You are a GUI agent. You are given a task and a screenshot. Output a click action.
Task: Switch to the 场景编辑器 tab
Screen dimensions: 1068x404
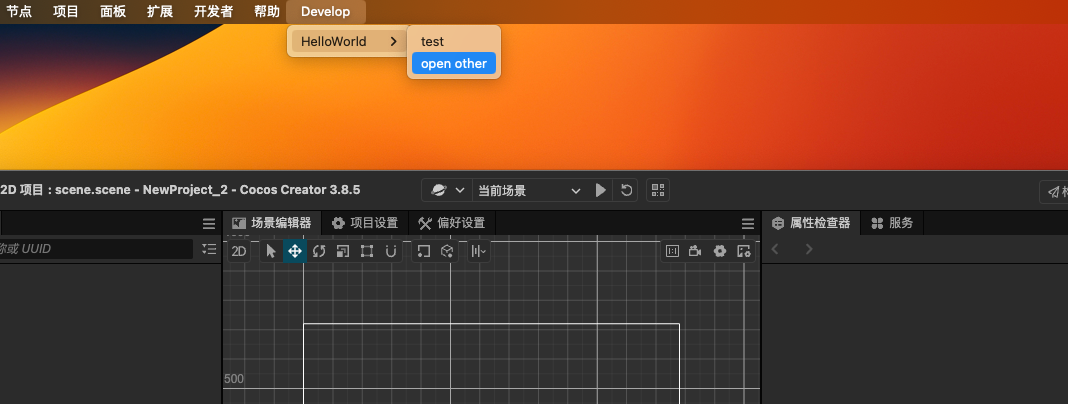tap(271, 223)
